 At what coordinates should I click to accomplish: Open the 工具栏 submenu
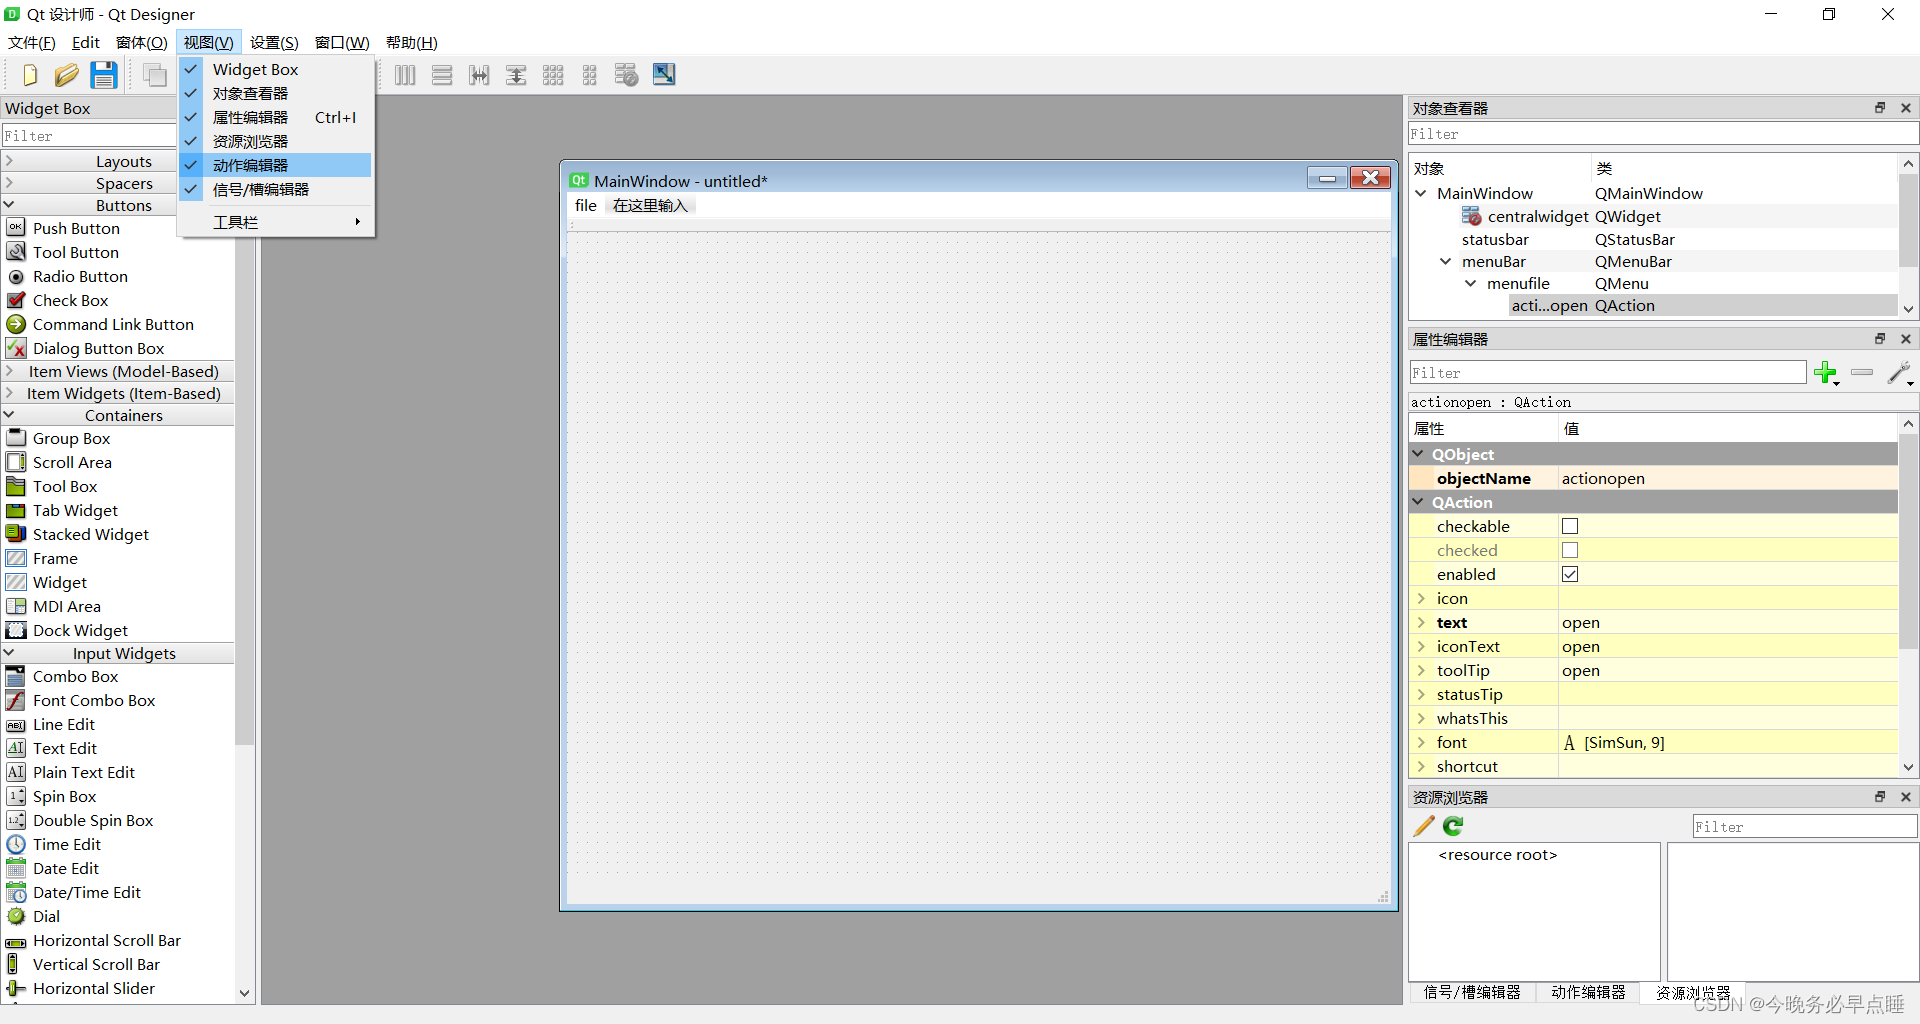(x=275, y=222)
